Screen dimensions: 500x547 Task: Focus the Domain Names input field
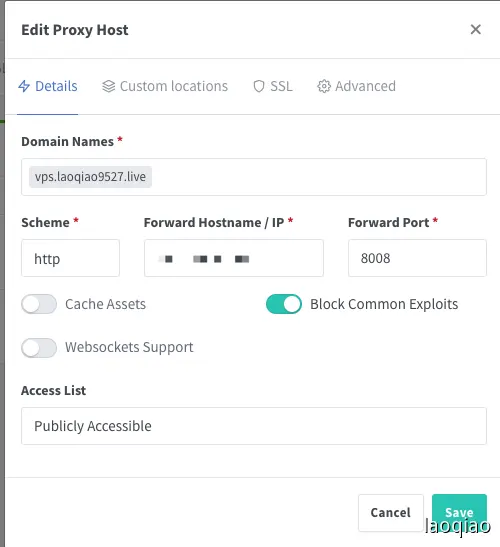point(254,177)
